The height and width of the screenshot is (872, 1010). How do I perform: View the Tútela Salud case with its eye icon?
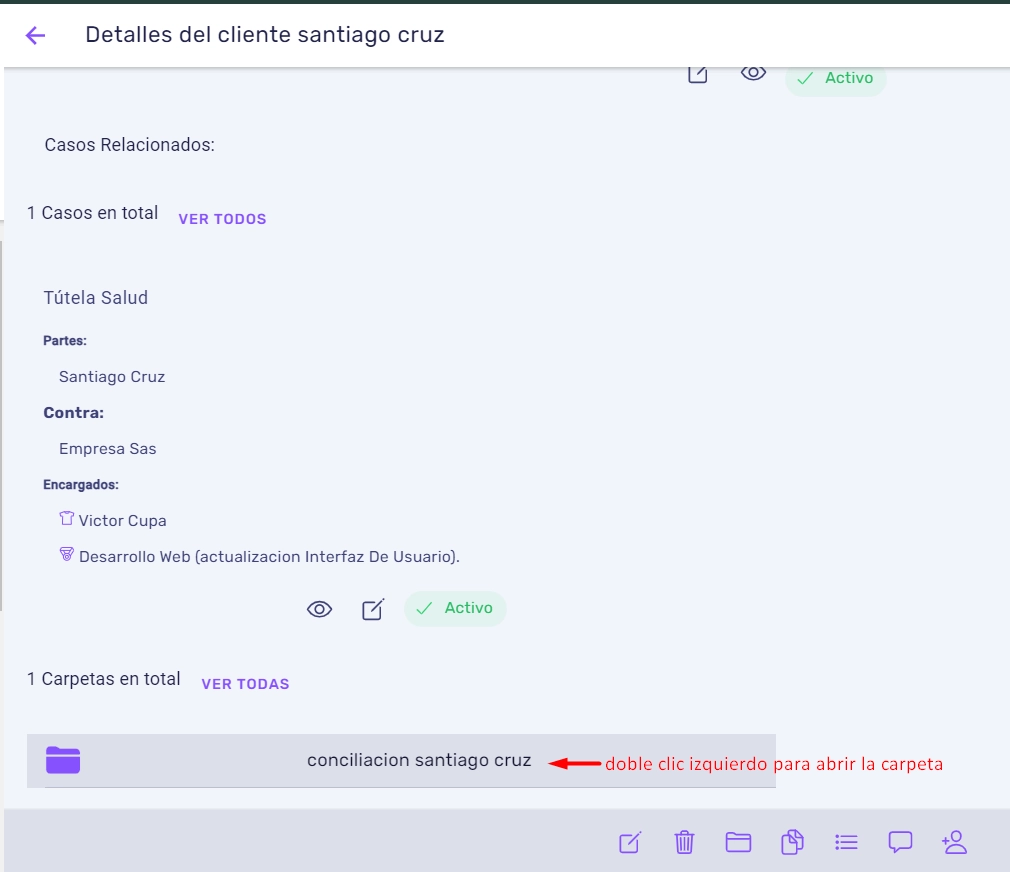coord(319,609)
